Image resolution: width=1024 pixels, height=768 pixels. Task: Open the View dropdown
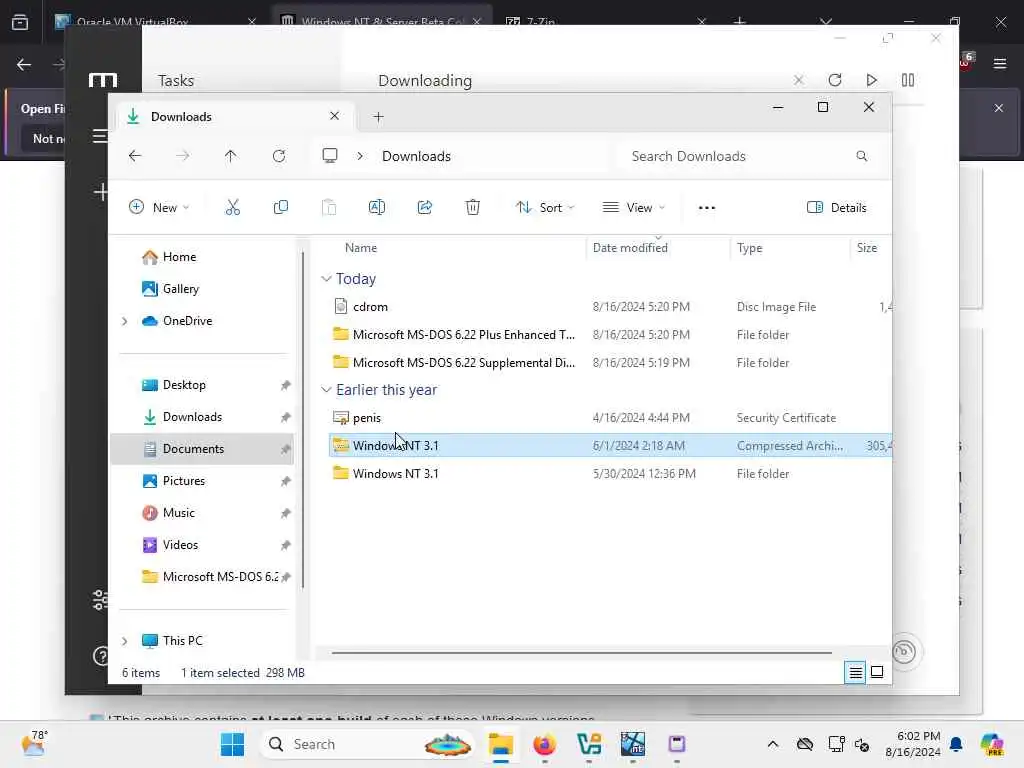tap(633, 208)
